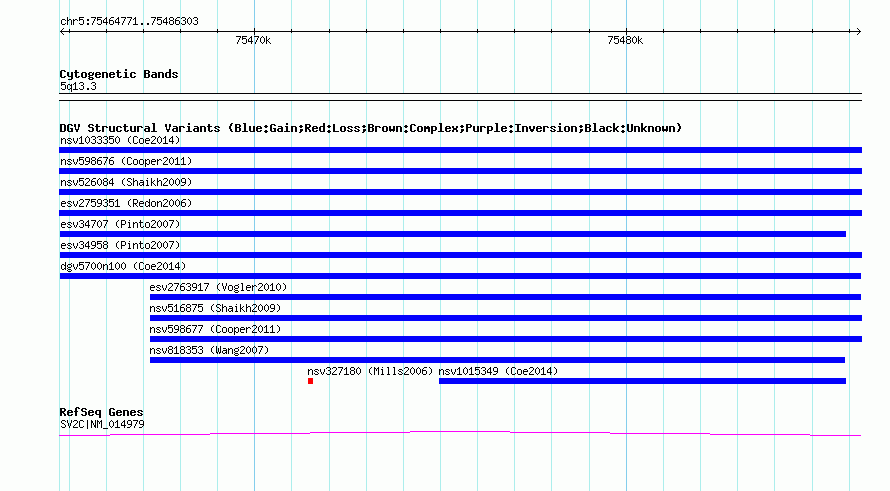
Task: Click the right arrow of the ruler
Action: click(858, 32)
